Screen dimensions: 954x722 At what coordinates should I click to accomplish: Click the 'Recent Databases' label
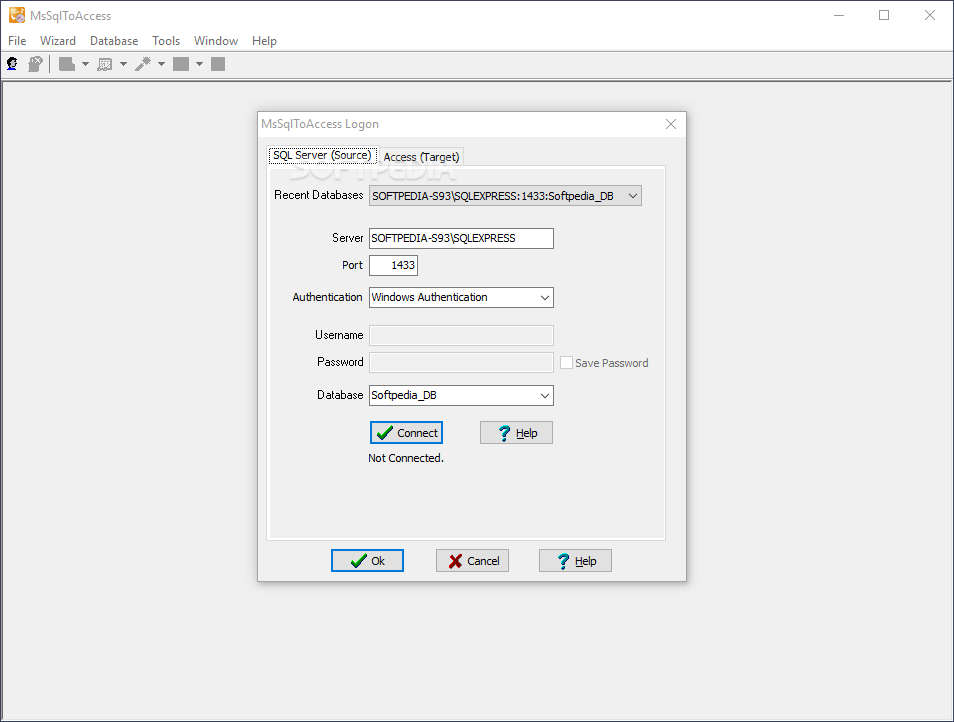click(x=318, y=195)
